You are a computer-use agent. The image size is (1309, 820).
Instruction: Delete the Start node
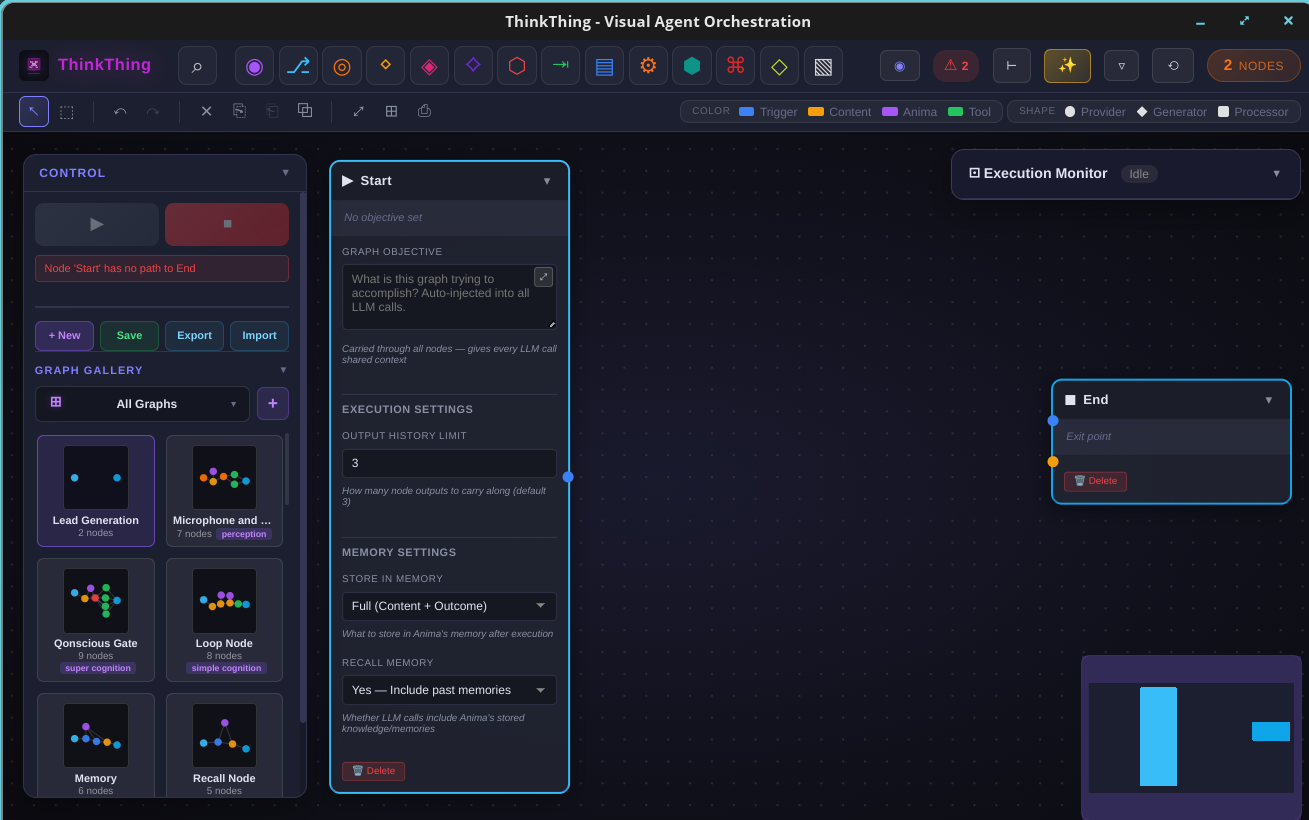(373, 771)
